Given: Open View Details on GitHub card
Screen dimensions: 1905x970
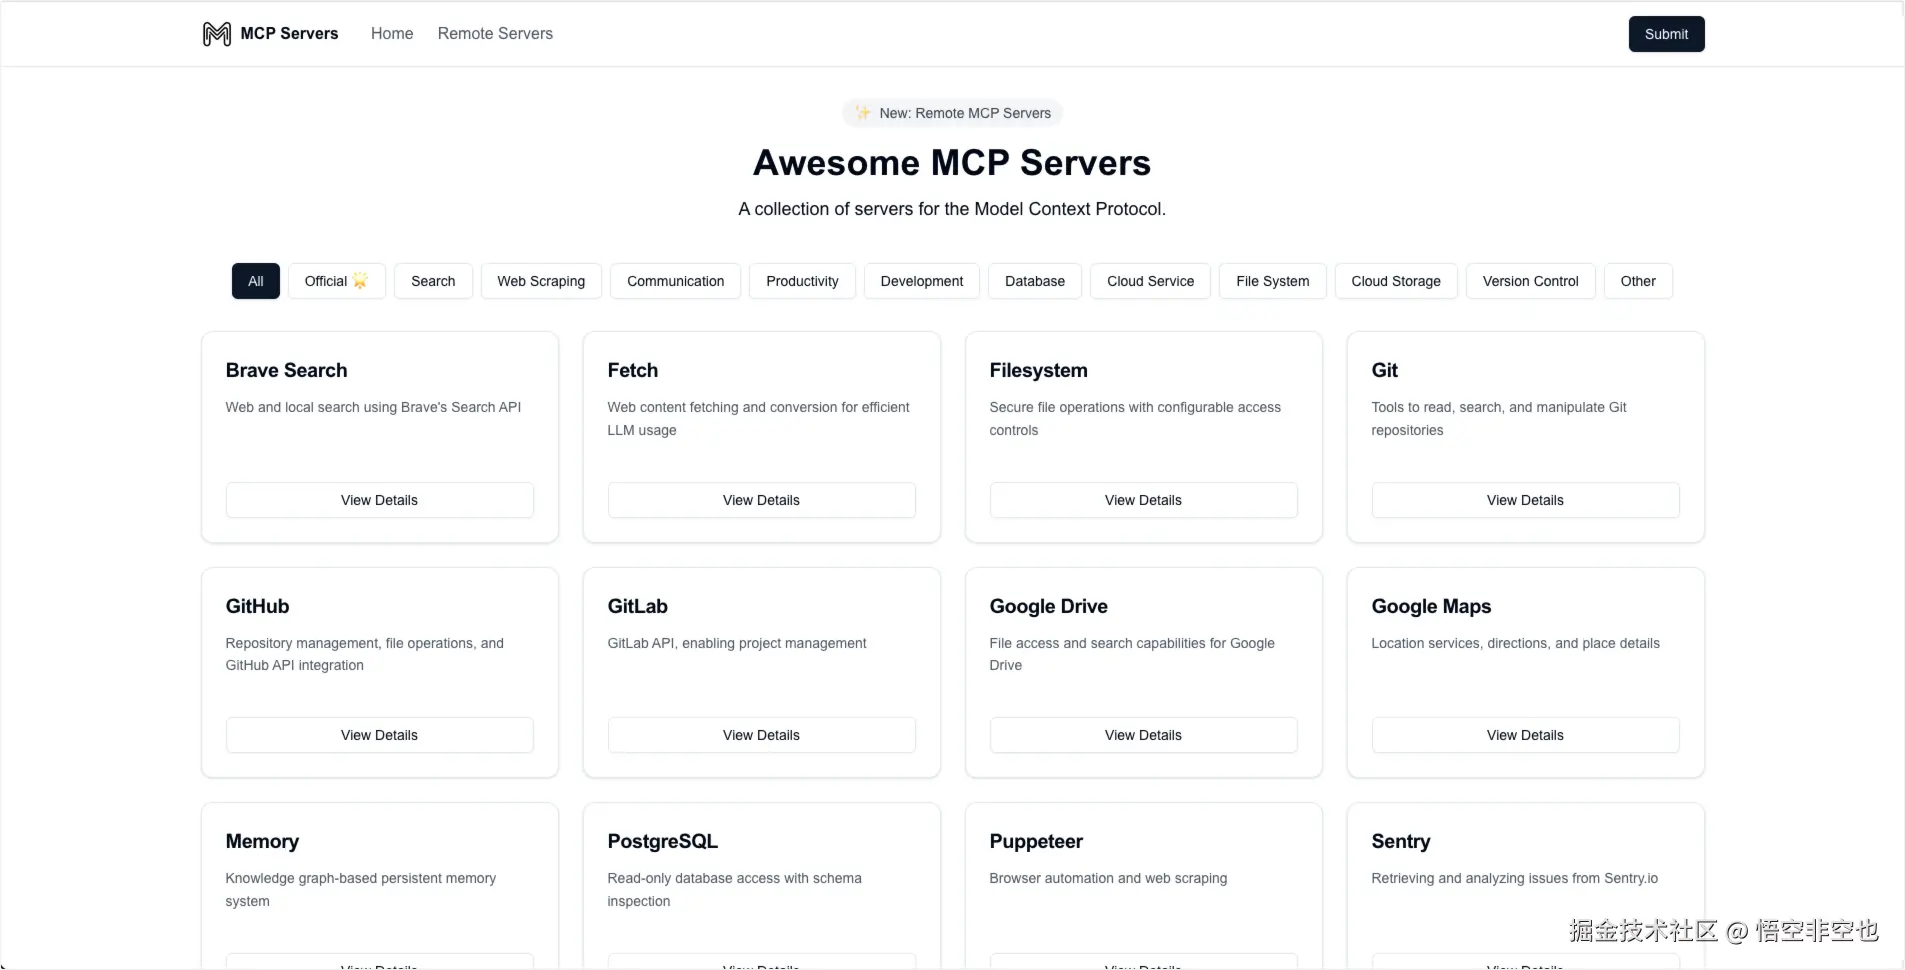Looking at the screenshot, I should [379, 735].
